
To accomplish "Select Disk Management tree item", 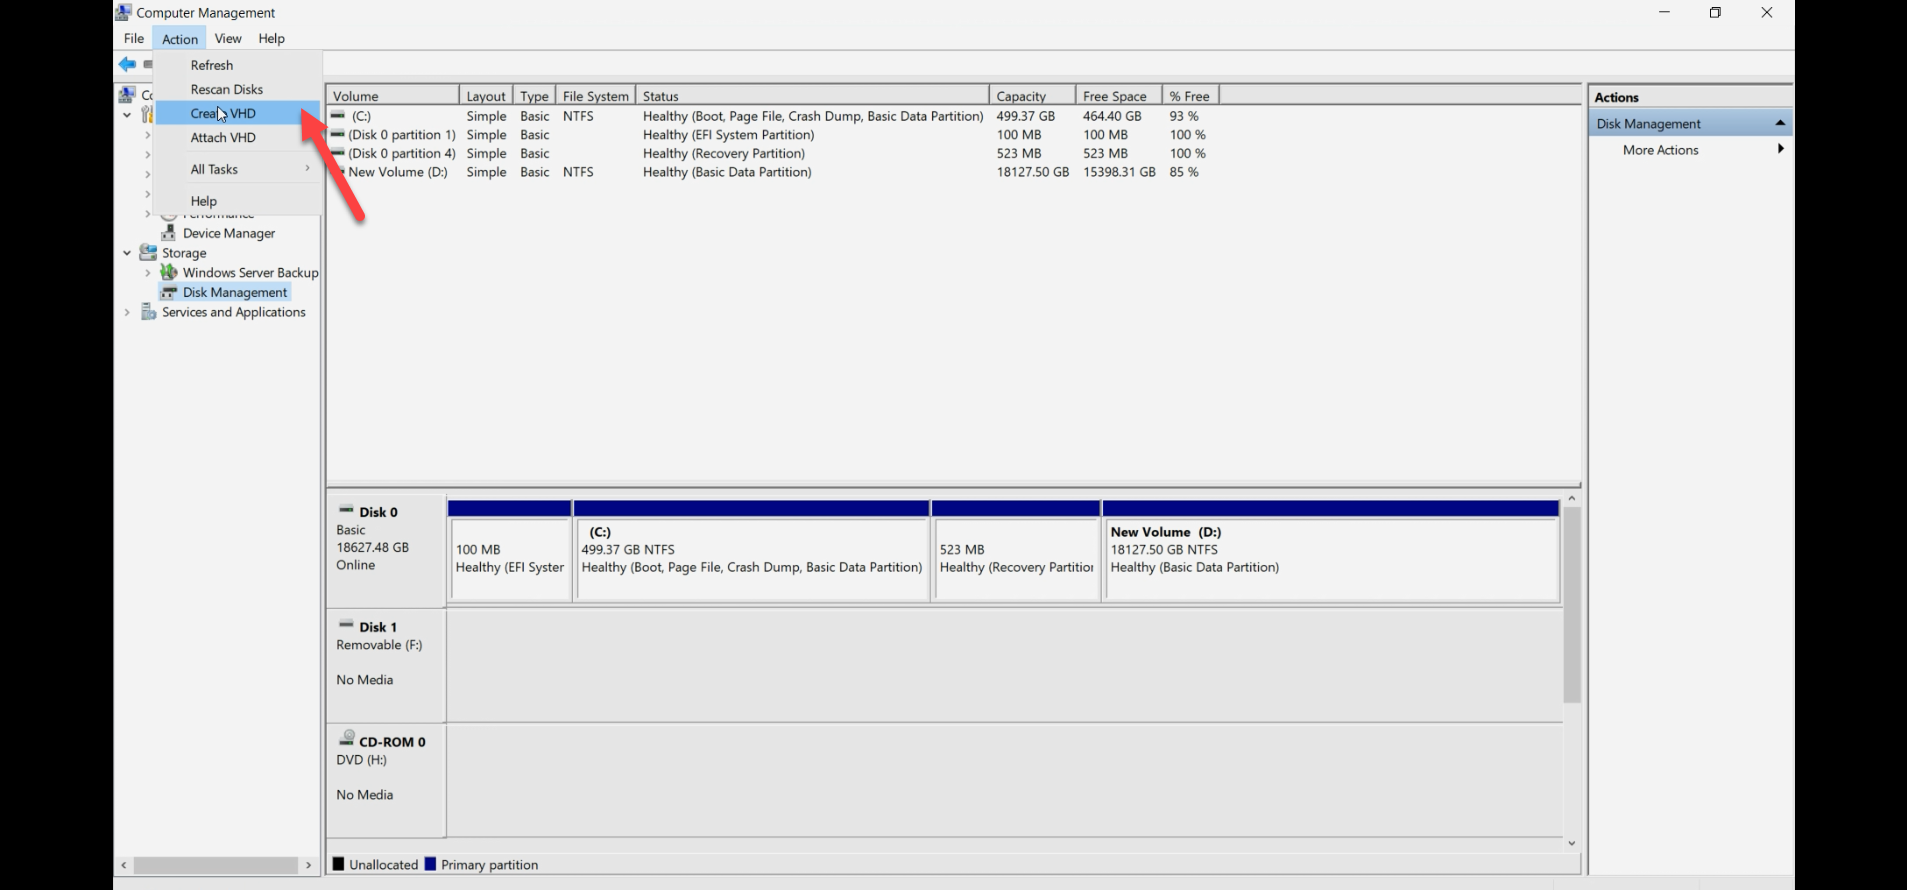I will pos(235,292).
